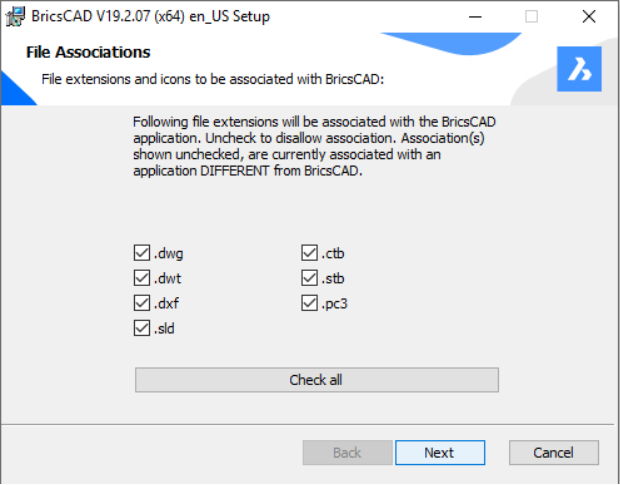Click the blue BricsCAD logo icon

pyautogui.click(x=579, y=69)
